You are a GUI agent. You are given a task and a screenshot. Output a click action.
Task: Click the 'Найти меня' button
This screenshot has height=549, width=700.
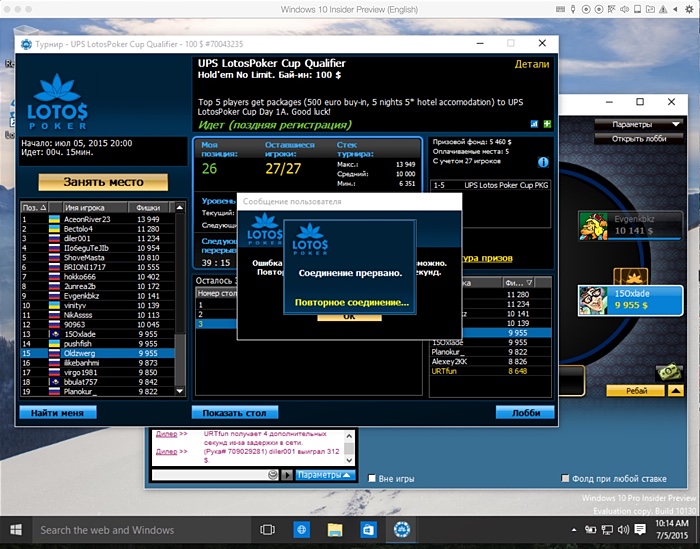(58, 412)
